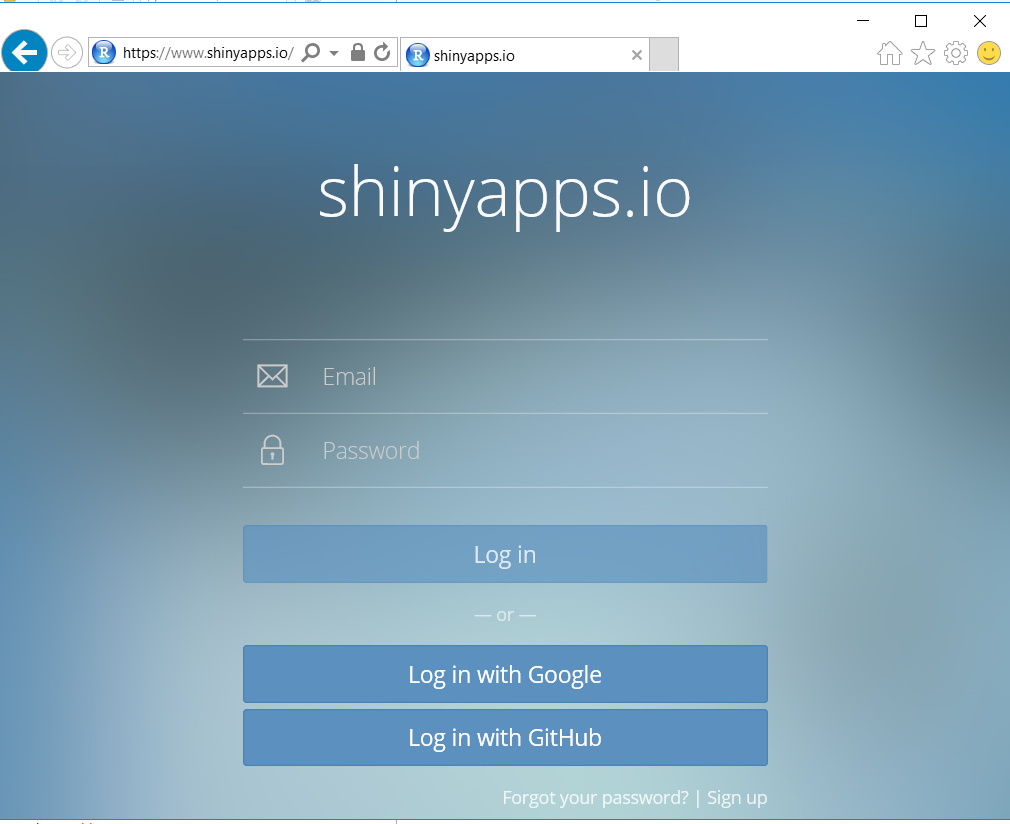Go back using the browser back arrow

pos(24,52)
